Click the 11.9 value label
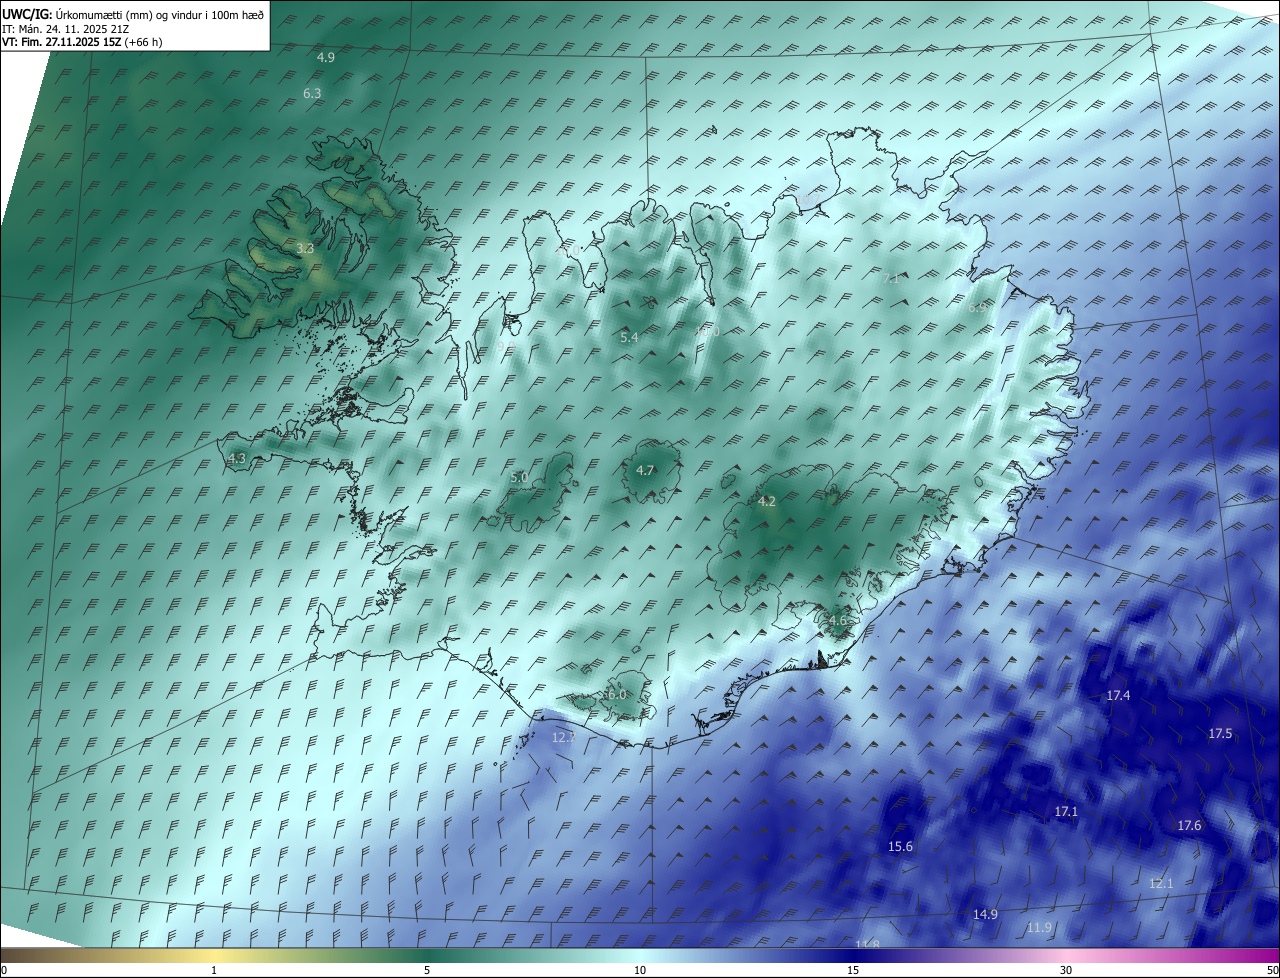 (x=1039, y=928)
